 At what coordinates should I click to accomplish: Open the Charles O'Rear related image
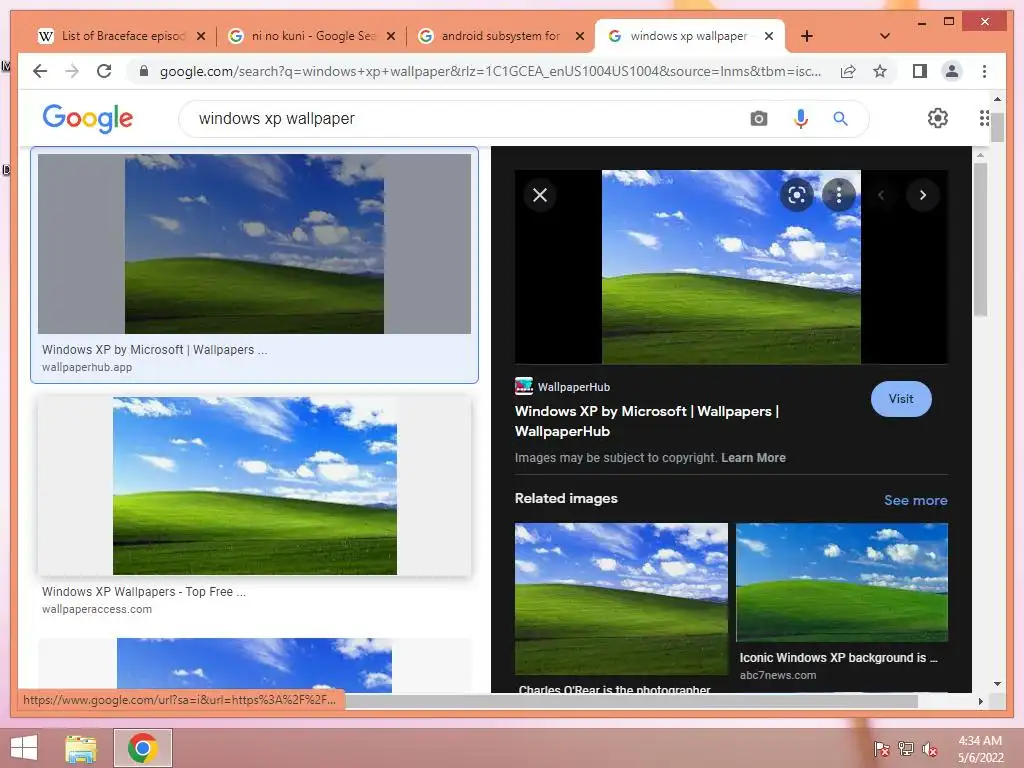[620, 599]
